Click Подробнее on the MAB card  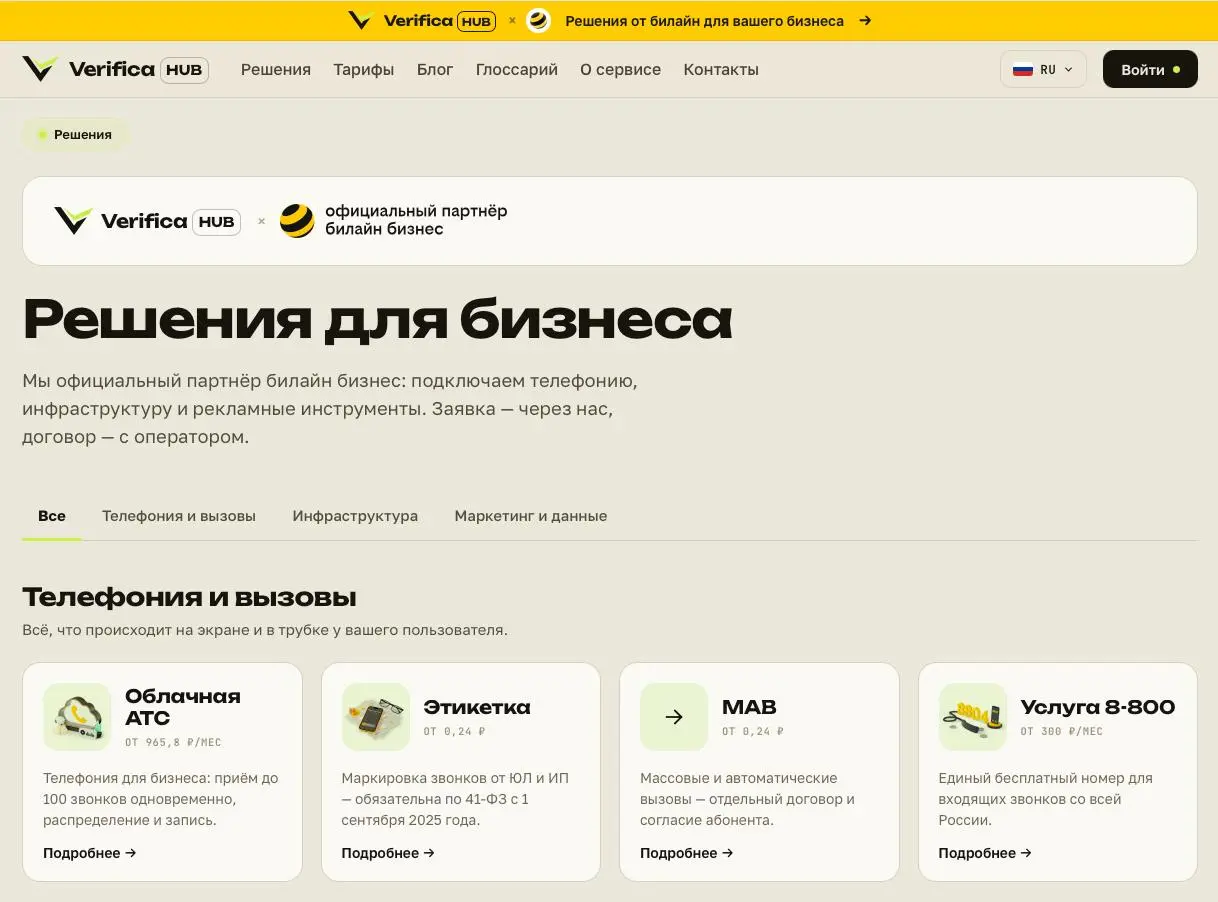click(x=687, y=853)
